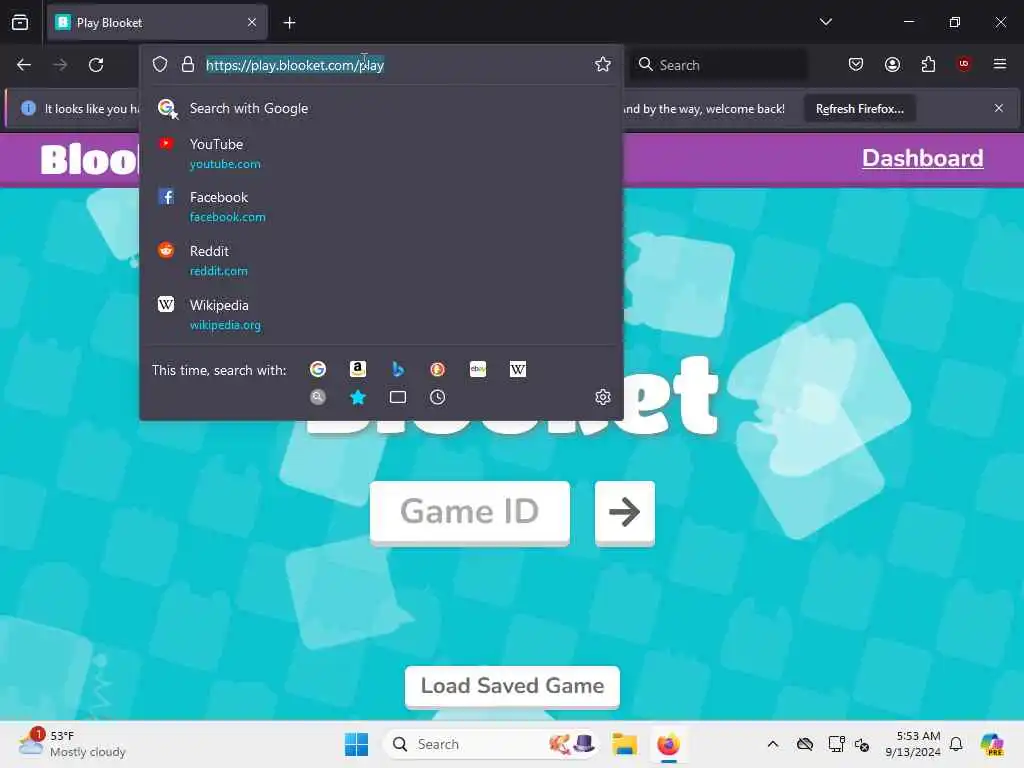Viewport: 1024px width, 768px height.
Task: Expand the list all tabs chevron
Action: tap(825, 22)
